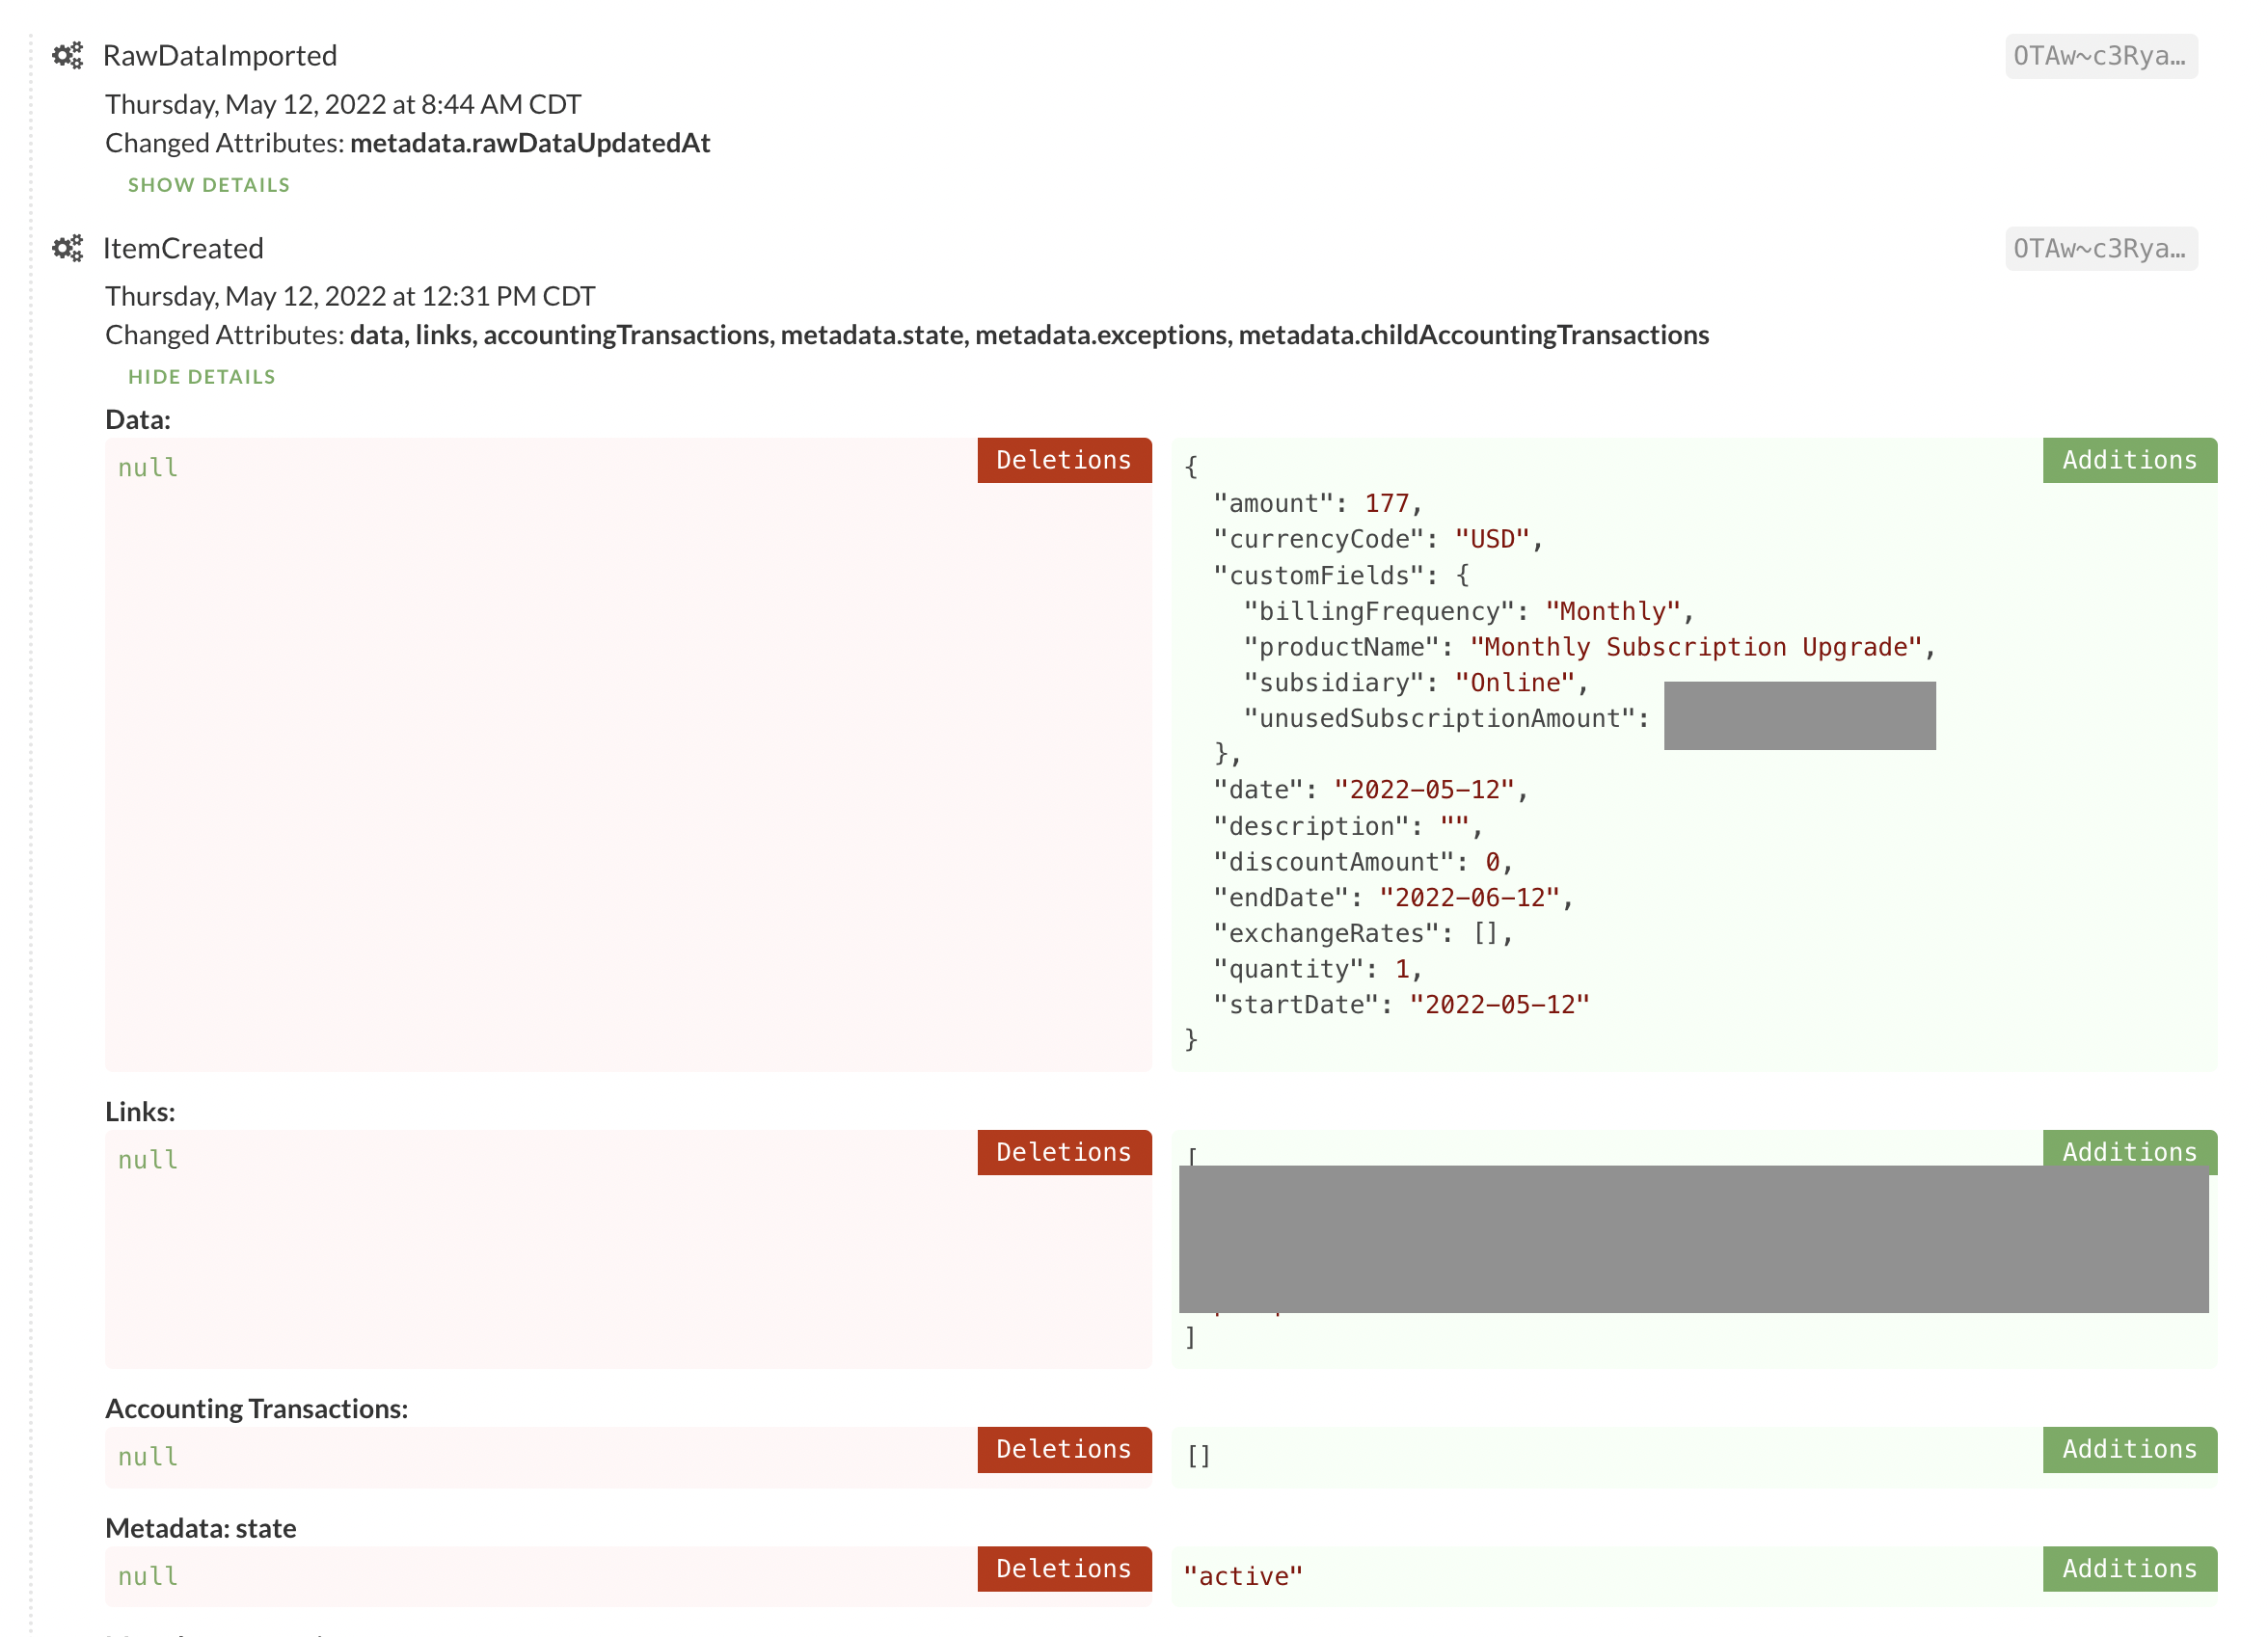This screenshot has height=1637, width=2268.
Task: Click the OTAw~c3Rya ID badge for RawDataImported
Action: coord(2099,56)
